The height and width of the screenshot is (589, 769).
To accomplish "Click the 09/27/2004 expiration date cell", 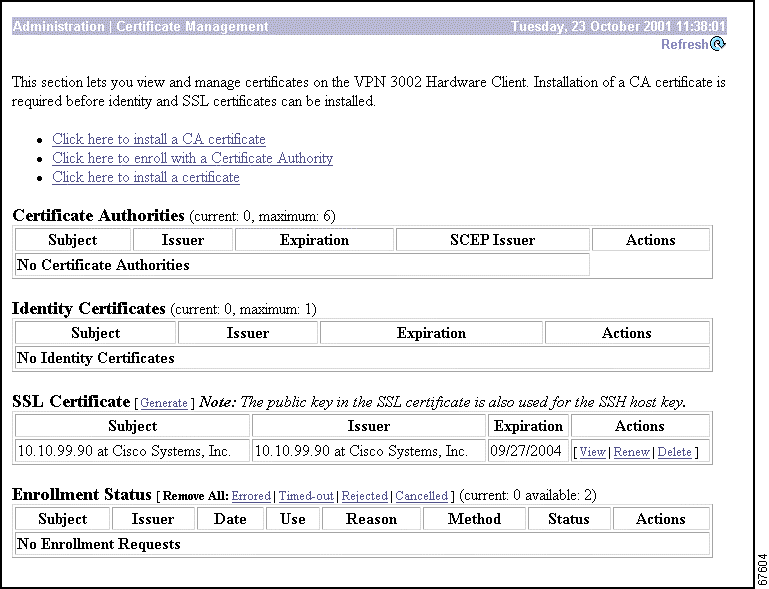I will [x=528, y=452].
